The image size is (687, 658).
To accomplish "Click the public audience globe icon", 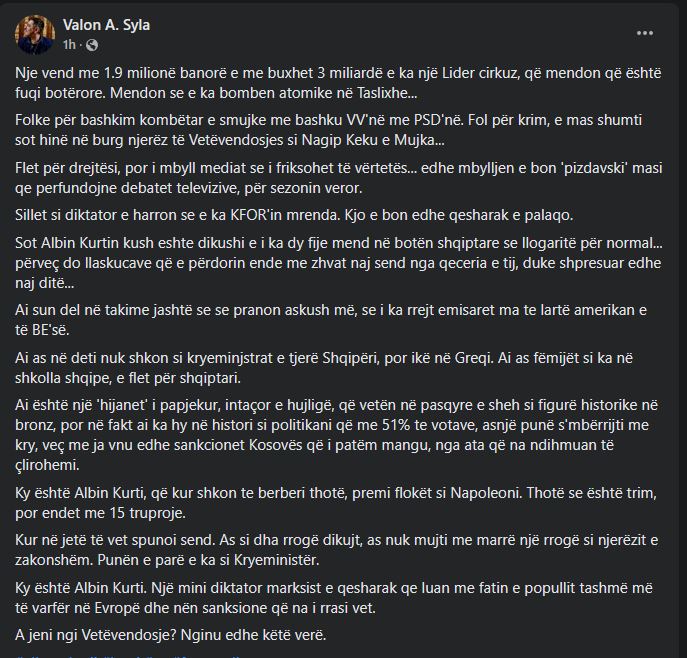I will (x=92, y=45).
